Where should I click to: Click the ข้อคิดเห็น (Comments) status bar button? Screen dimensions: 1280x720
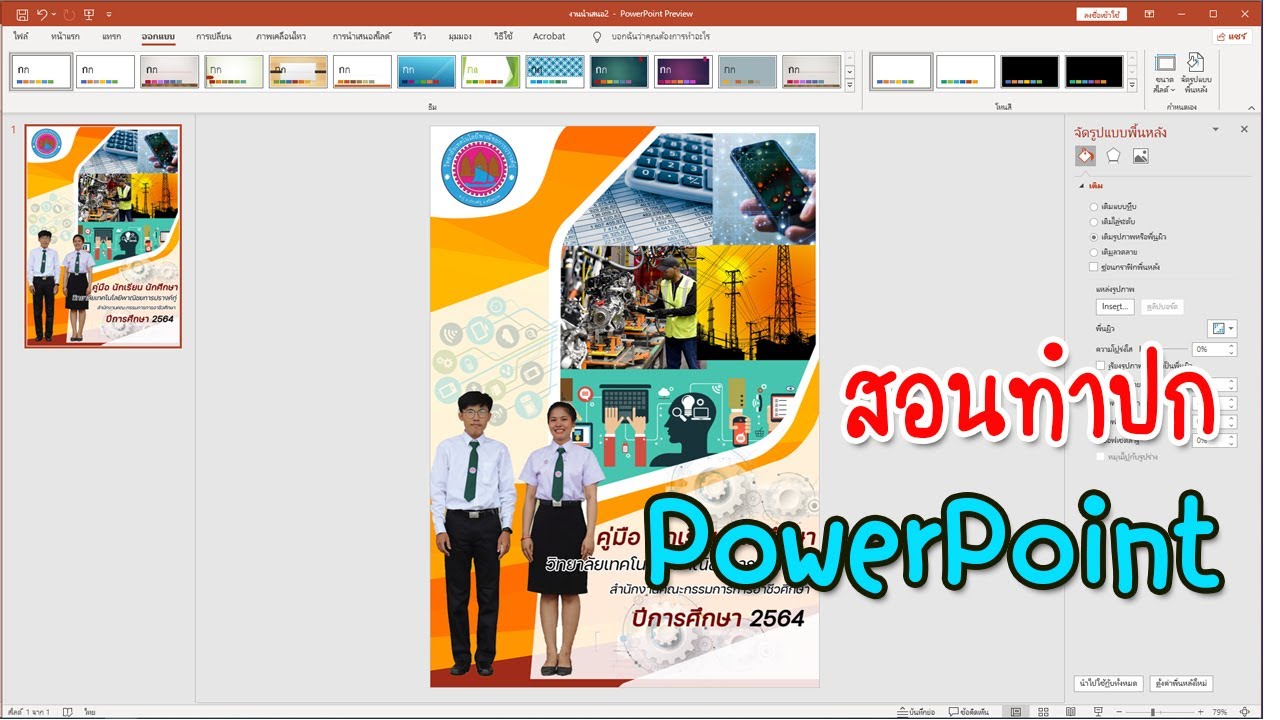tap(969, 712)
